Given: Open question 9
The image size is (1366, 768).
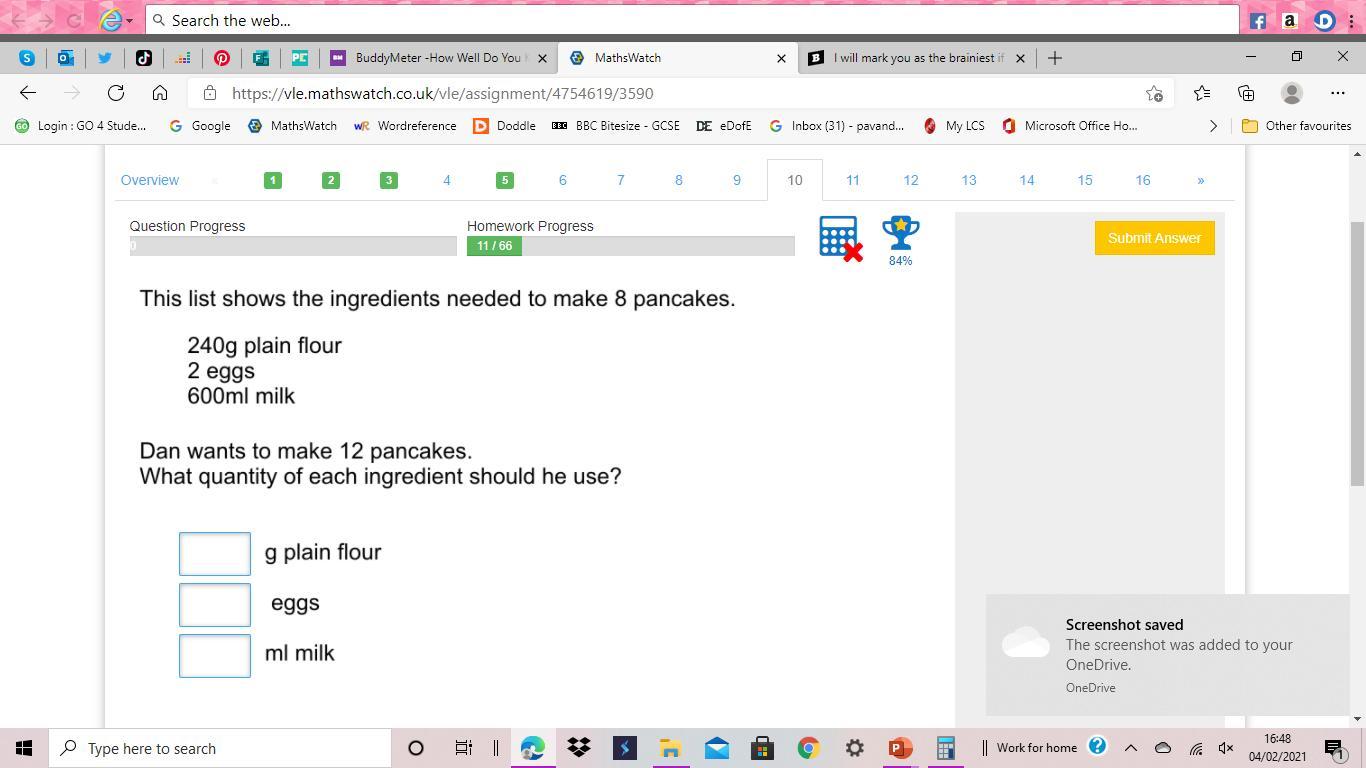Looking at the screenshot, I should [x=737, y=180].
